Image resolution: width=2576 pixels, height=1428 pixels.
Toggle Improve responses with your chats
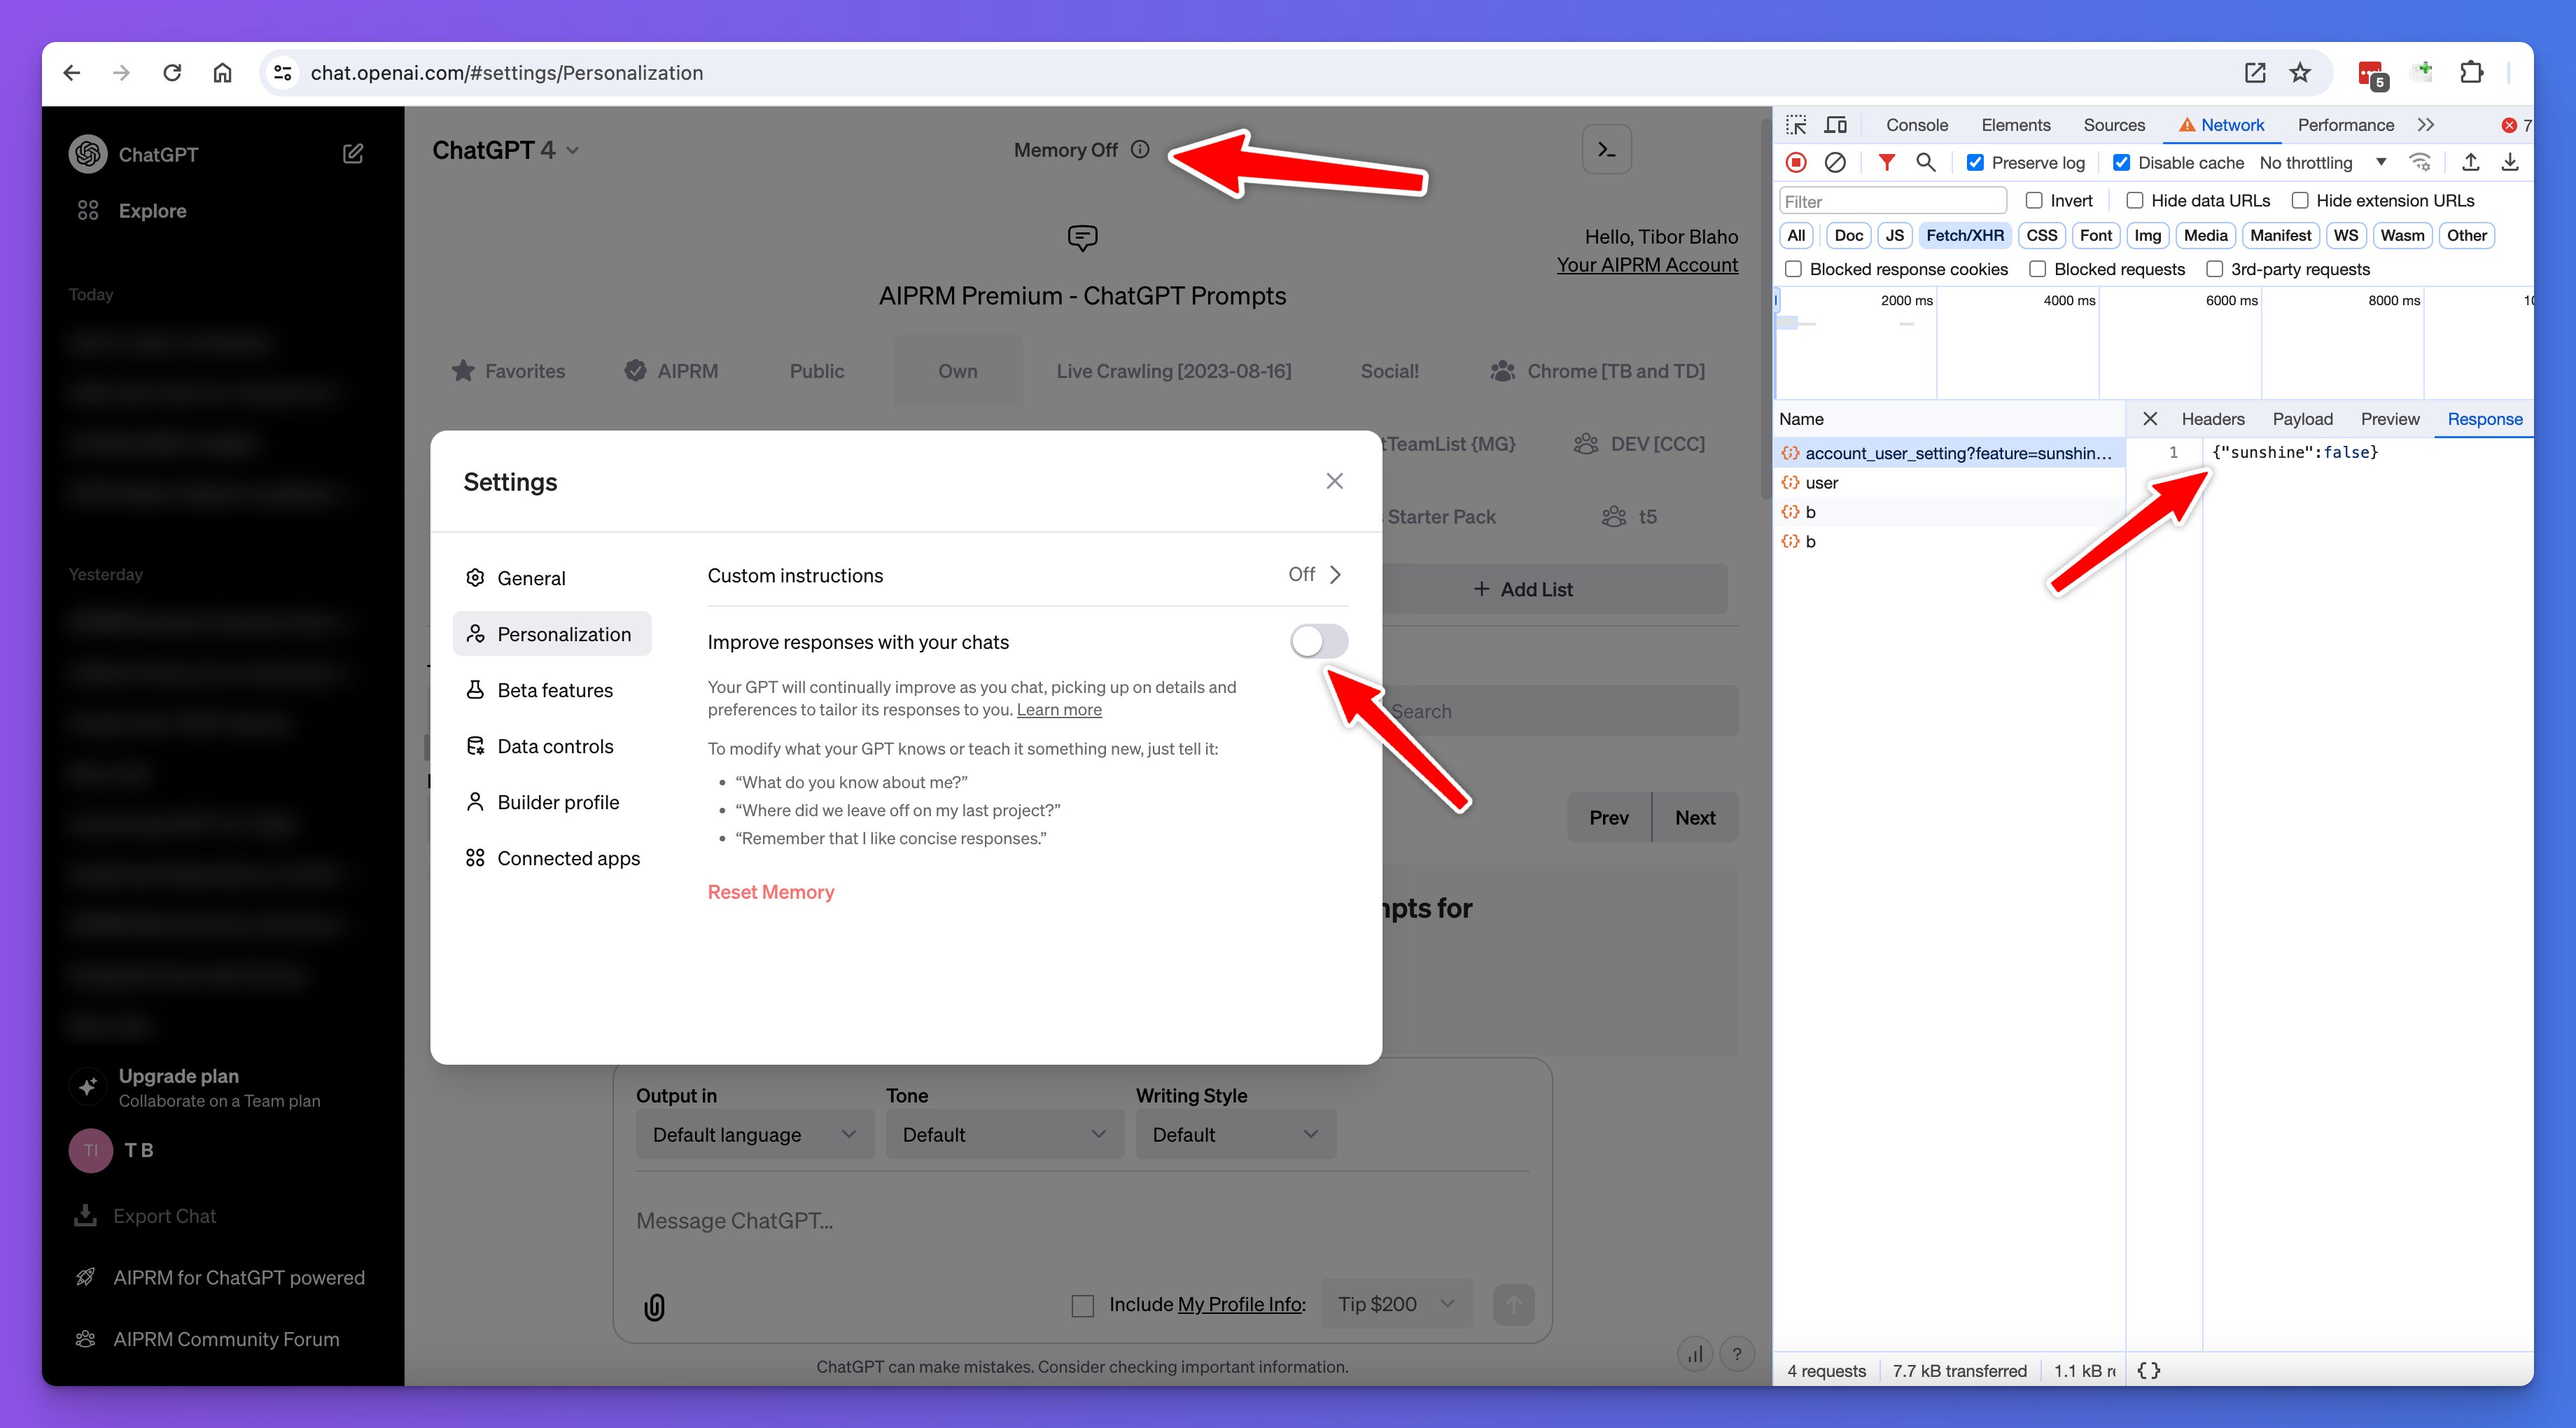click(x=1319, y=641)
